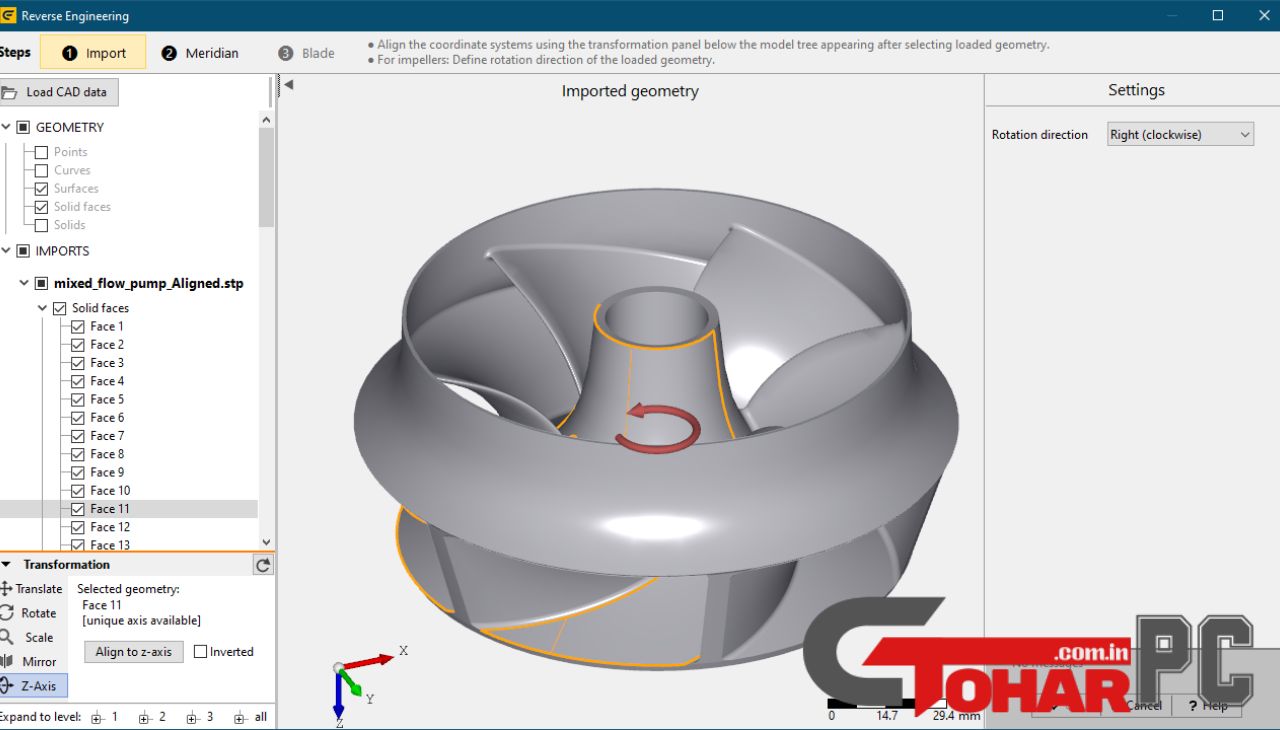
Task: Open the Meridian step tab
Action: tap(200, 53)
